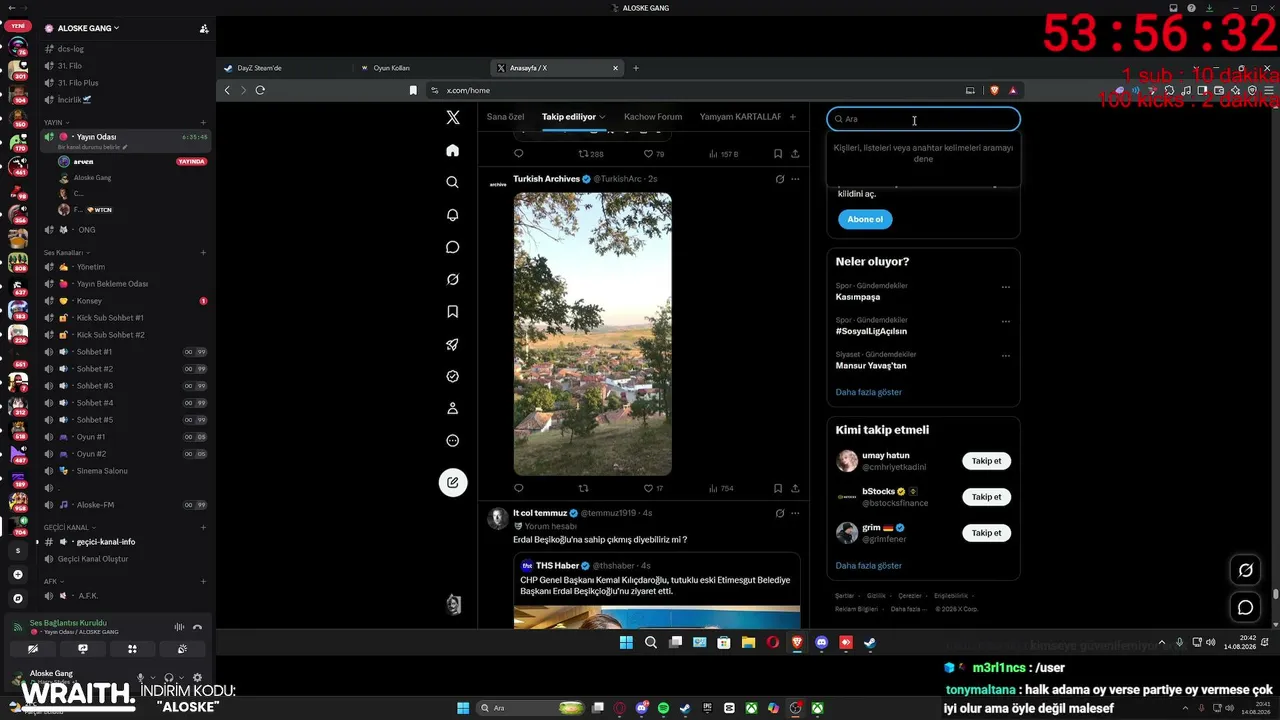Viewport: 1280px width, 720px height.
Task: Open Steam from inner taskbar
Action: 870,643
